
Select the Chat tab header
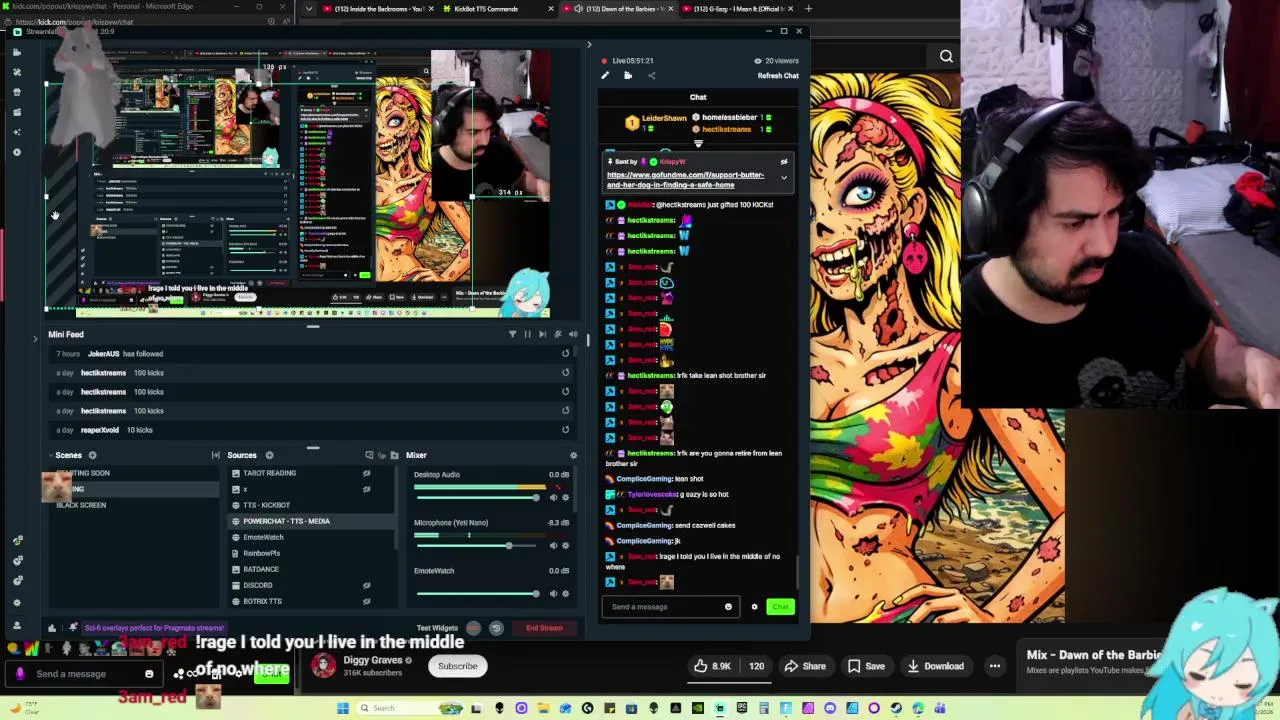[698, 97]
